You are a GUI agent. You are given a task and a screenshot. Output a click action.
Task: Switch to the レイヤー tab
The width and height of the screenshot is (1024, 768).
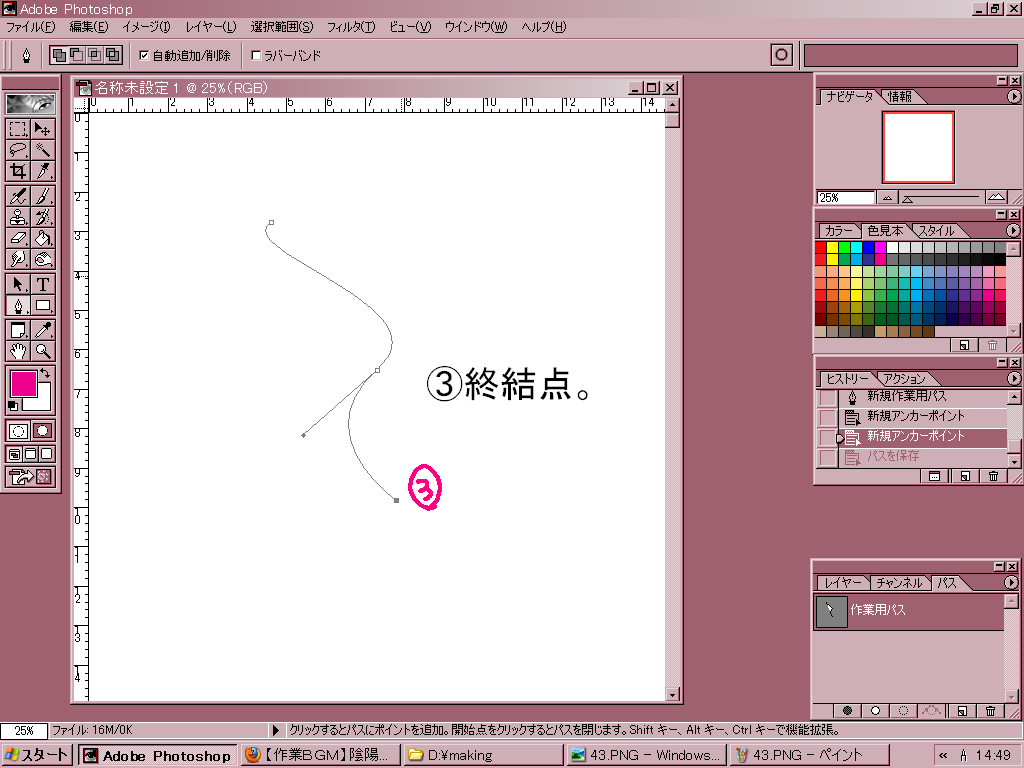coord(842,583)
